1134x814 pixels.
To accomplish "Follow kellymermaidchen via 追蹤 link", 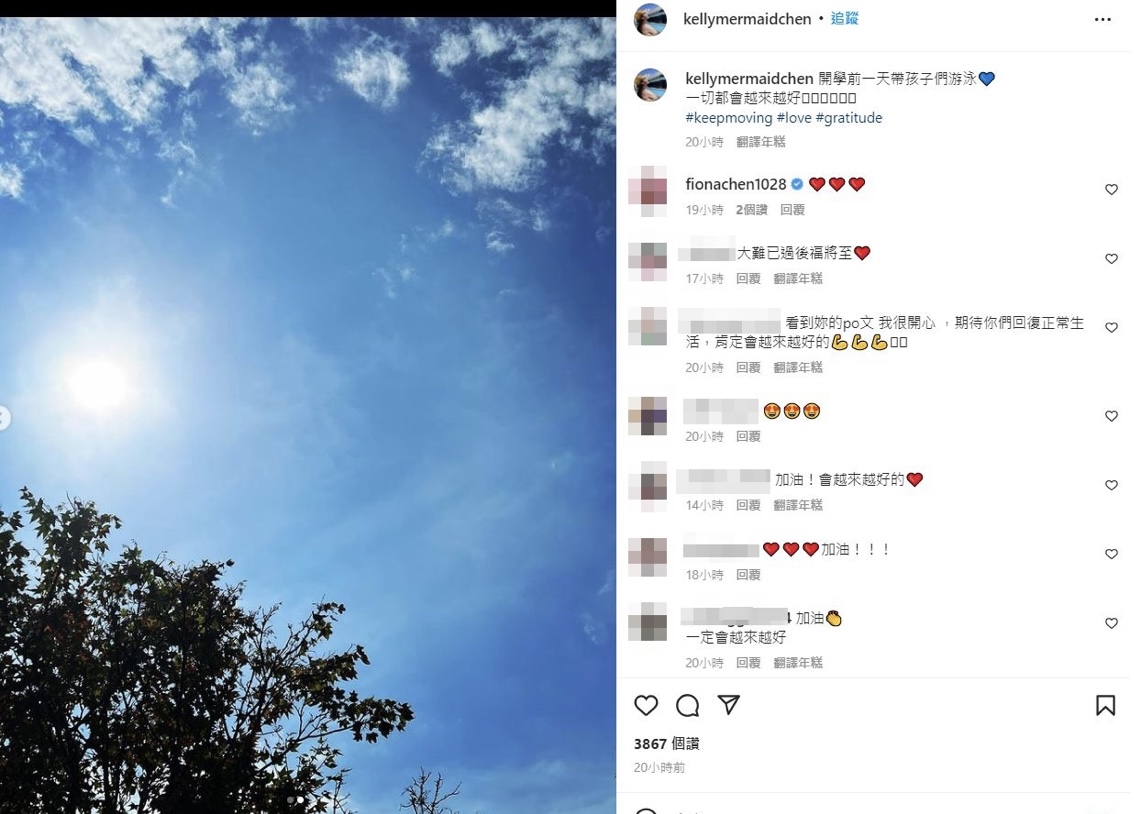I will (x=844, y=19).
